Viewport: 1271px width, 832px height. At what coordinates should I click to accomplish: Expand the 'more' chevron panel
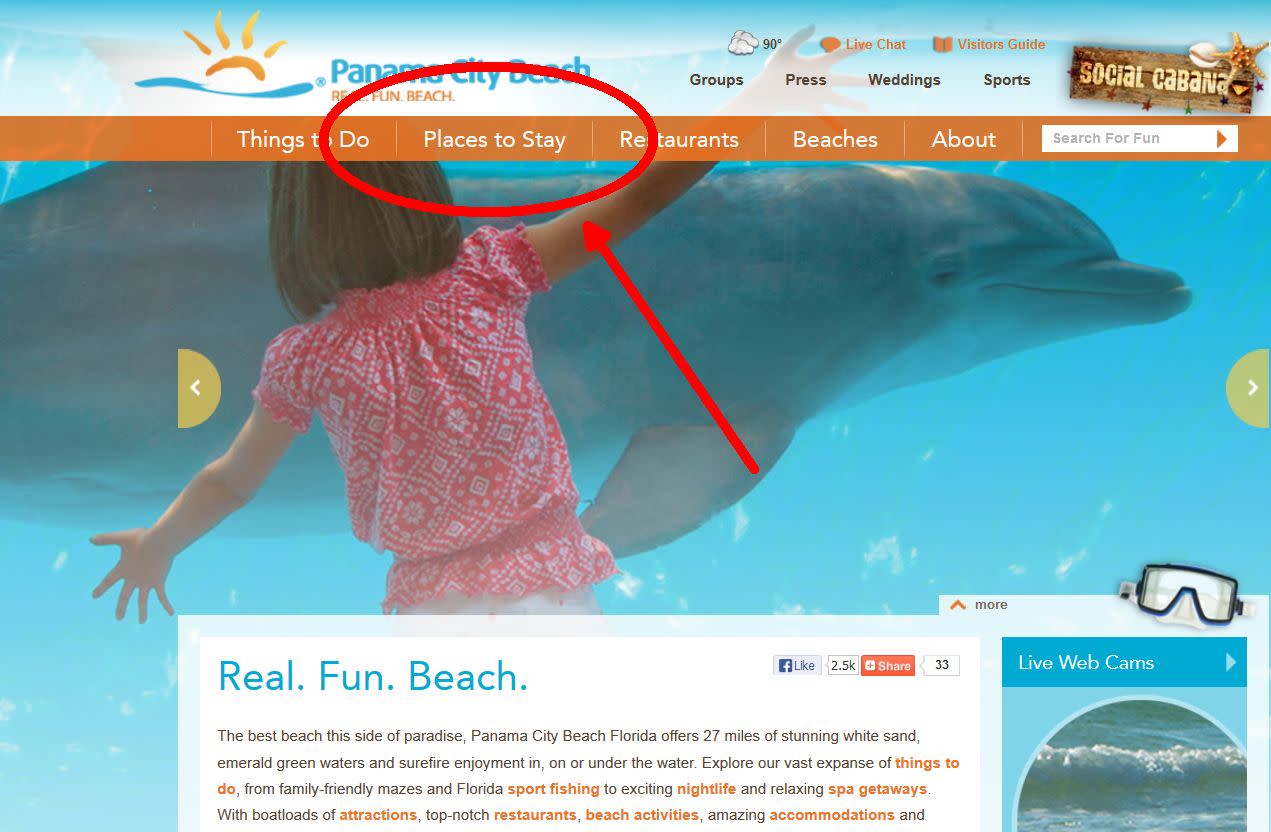pos(978,604)
